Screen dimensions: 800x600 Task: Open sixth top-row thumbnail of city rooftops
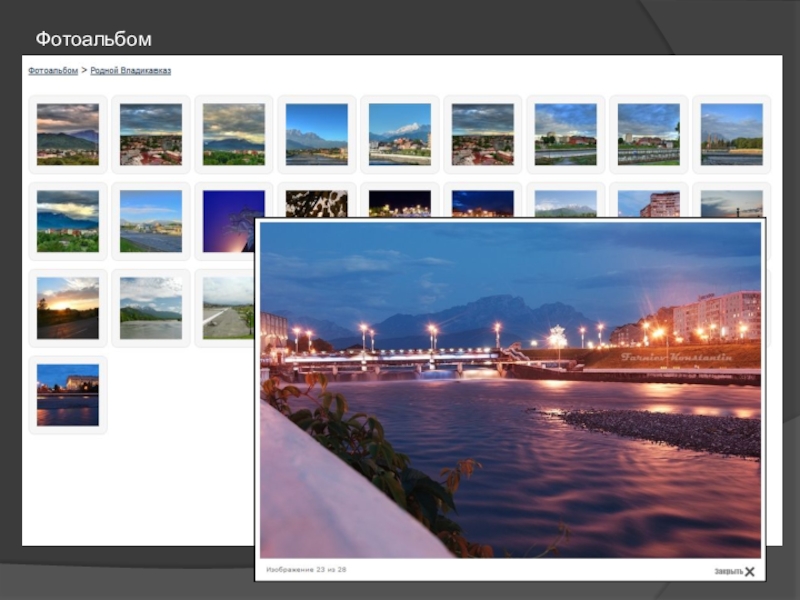point(483,134)
